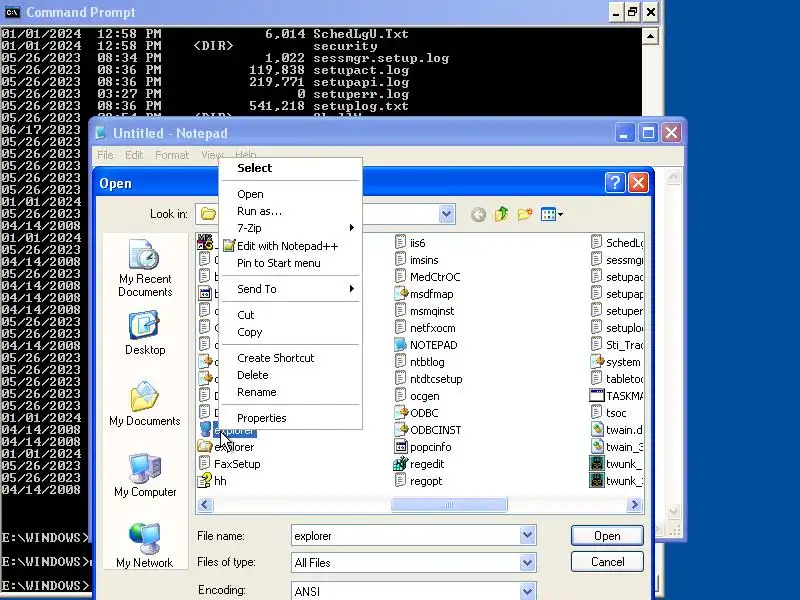The height and width of the screenshot is (600, 800).
Task: Expand the Send To submenu
Action: (x=291, y=289)
